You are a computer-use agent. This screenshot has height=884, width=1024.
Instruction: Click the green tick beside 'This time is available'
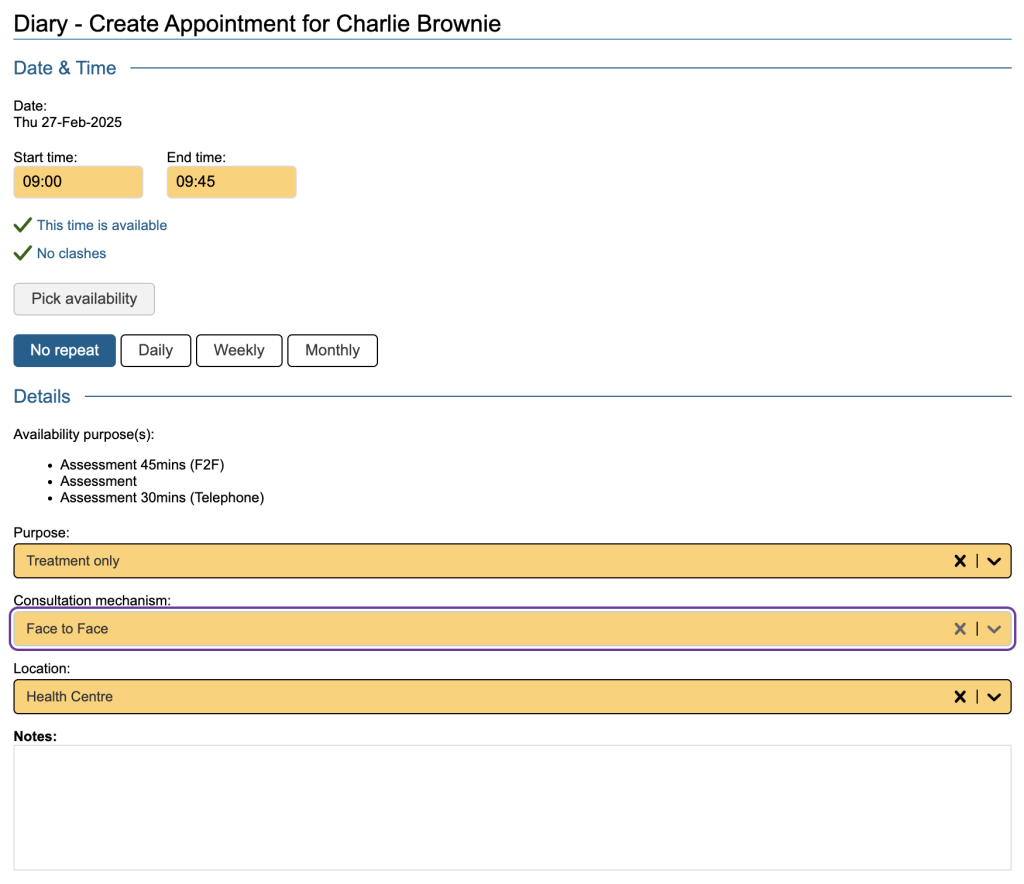tap(23, 225)
